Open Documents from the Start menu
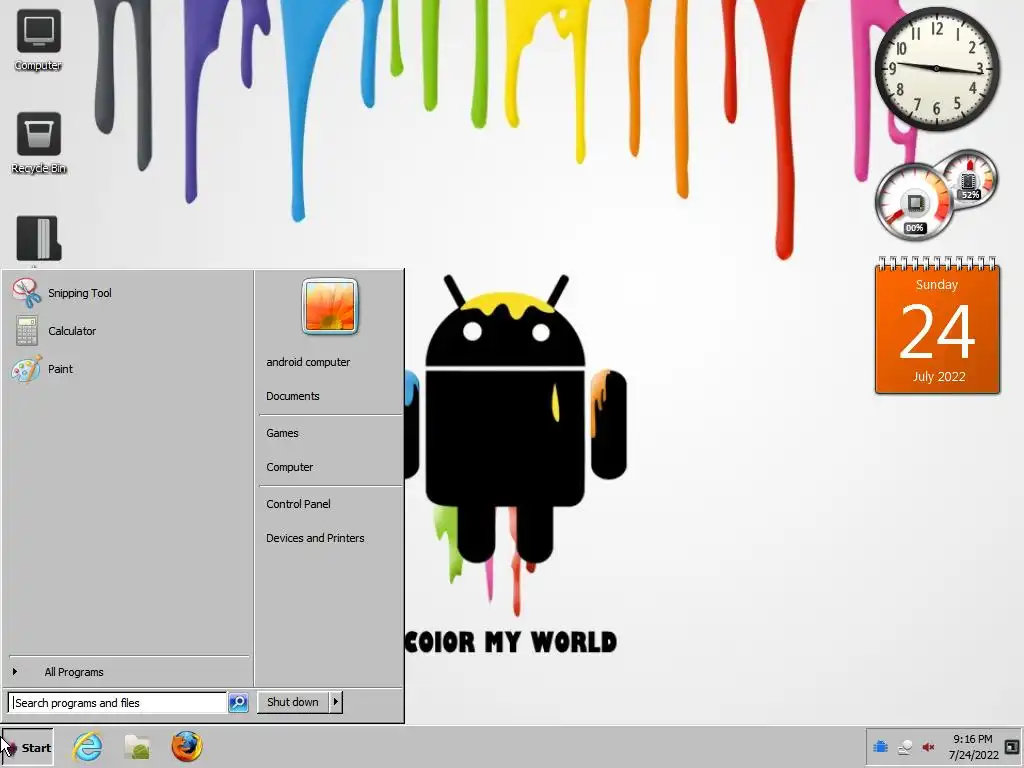1024x768 pixels. click(x=293, y=396)
